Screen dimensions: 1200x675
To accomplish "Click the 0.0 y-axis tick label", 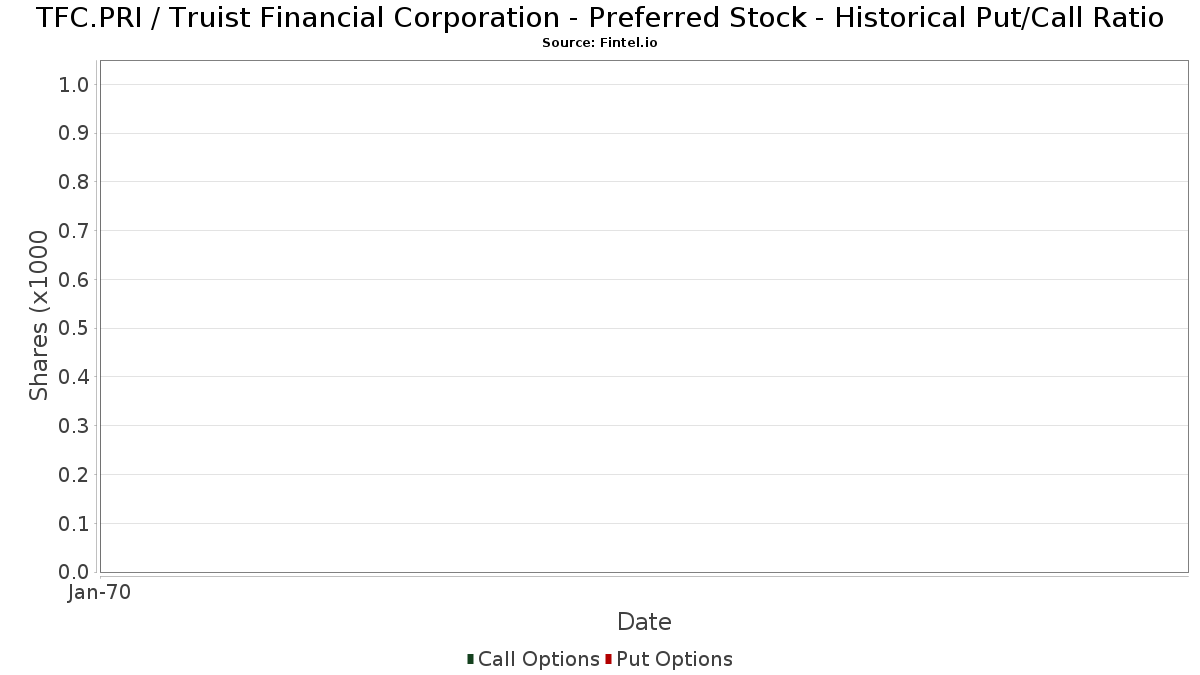I will click(x=75, y=572).
